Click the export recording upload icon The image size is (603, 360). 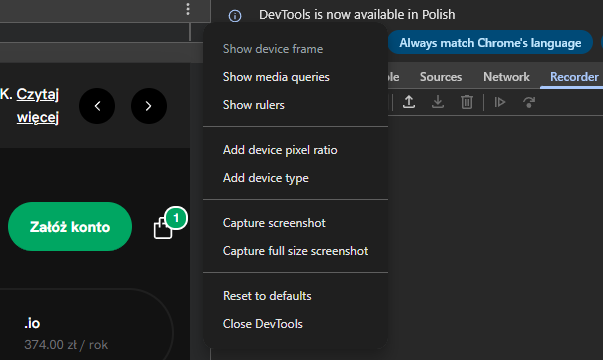click(x=409, y=102)
